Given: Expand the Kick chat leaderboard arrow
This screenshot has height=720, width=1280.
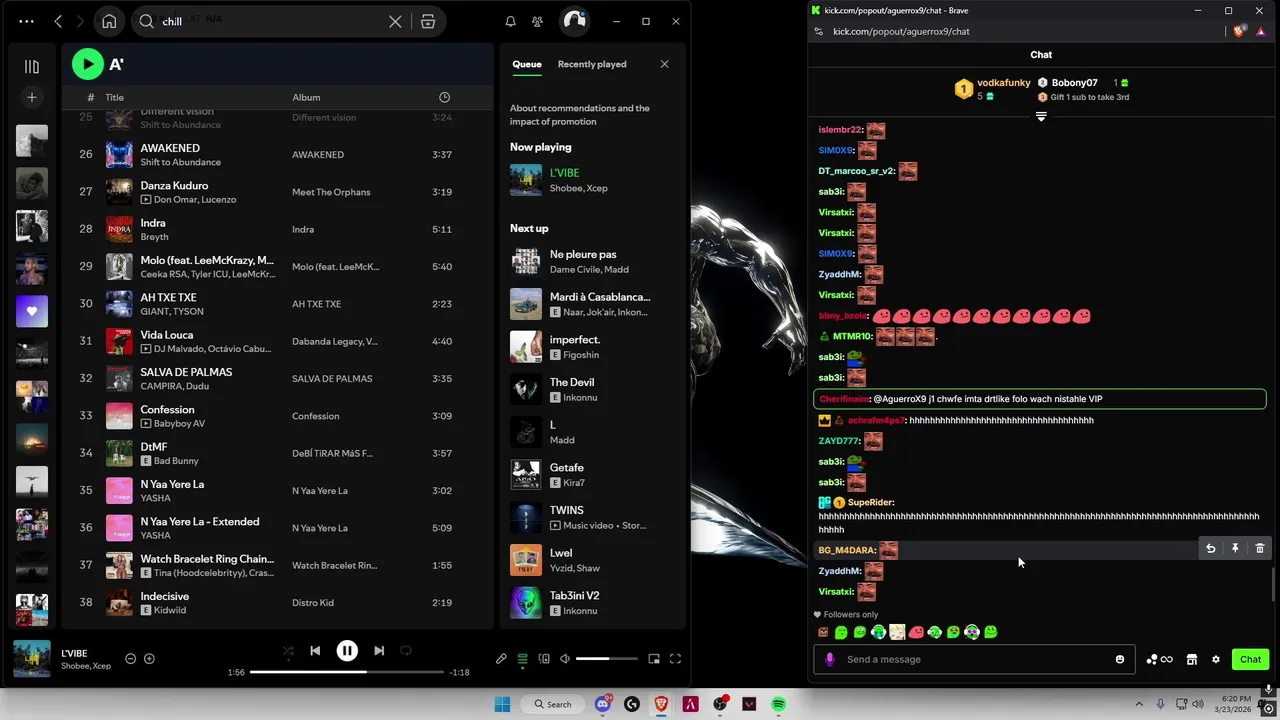Looking at the screenshot, I should [1041, 117].
